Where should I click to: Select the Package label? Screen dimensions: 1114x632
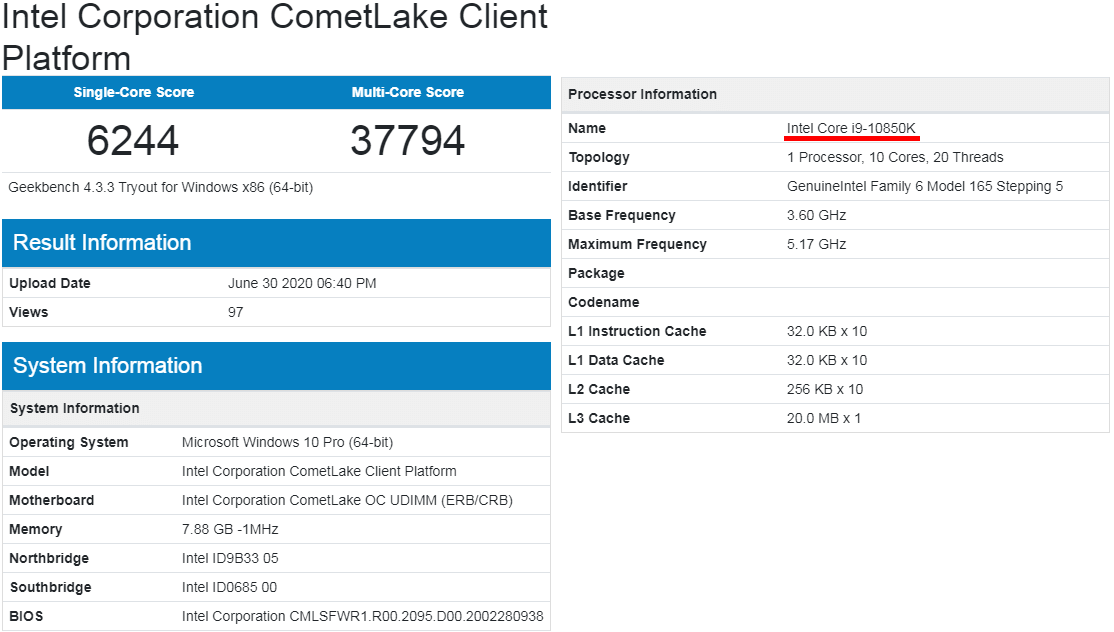pos(596,273)
